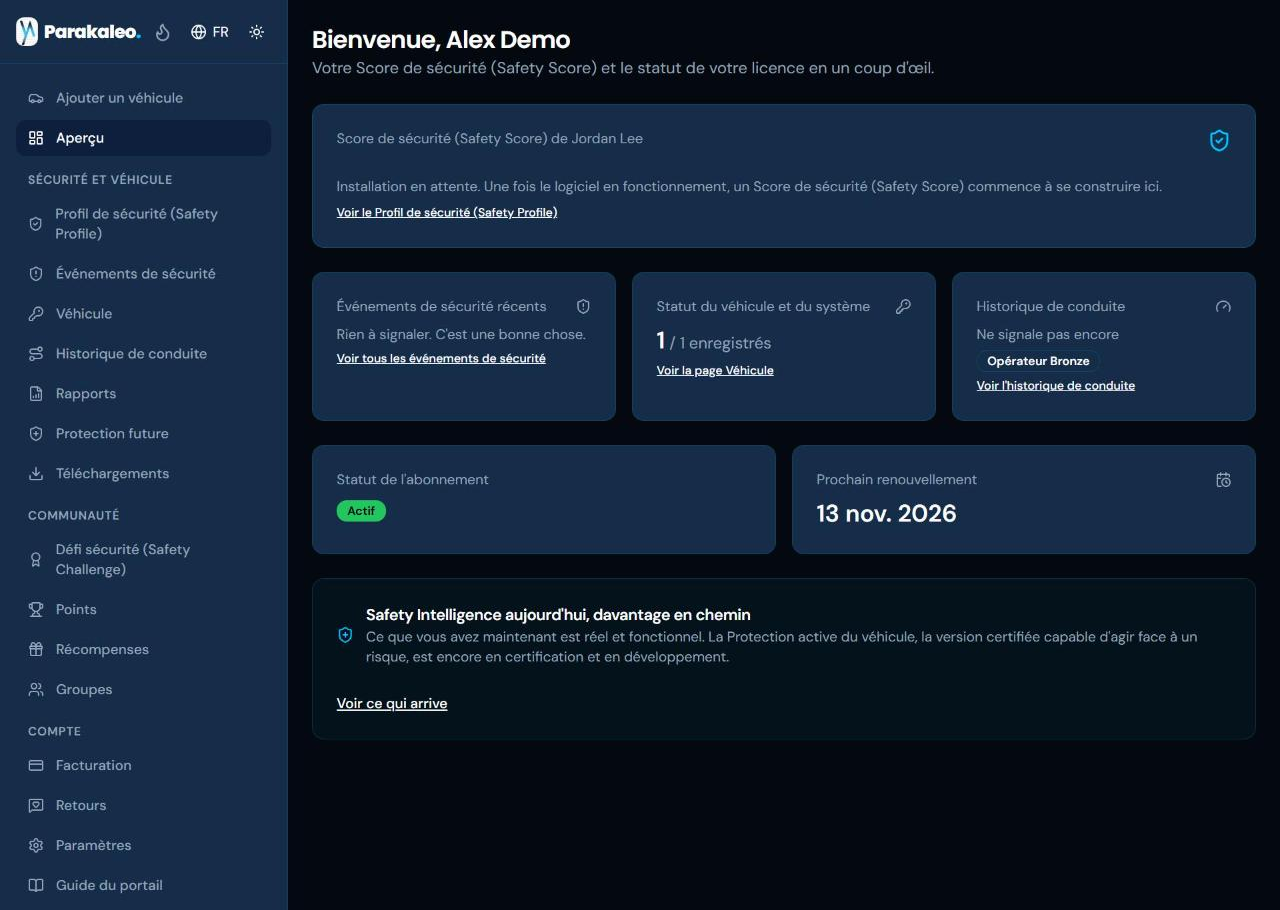Viewport: 1280px width, 910px height.
Task: Click the Bienvenue, Alex Demo heading
Action: click(441, 40)
